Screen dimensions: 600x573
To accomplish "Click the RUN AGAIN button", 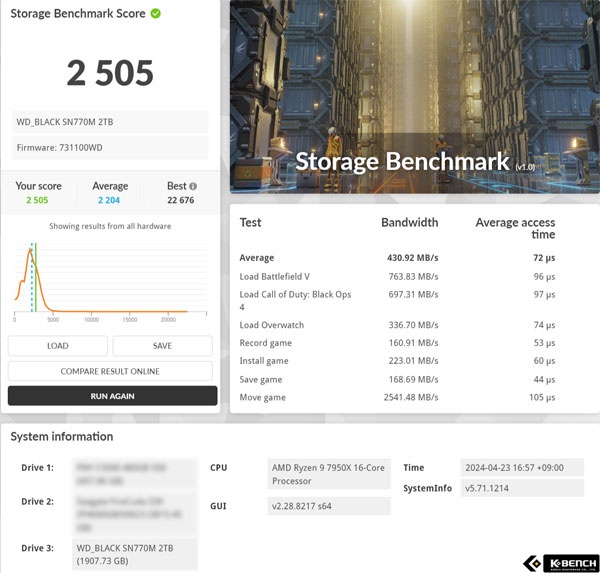I will (112, 396).
